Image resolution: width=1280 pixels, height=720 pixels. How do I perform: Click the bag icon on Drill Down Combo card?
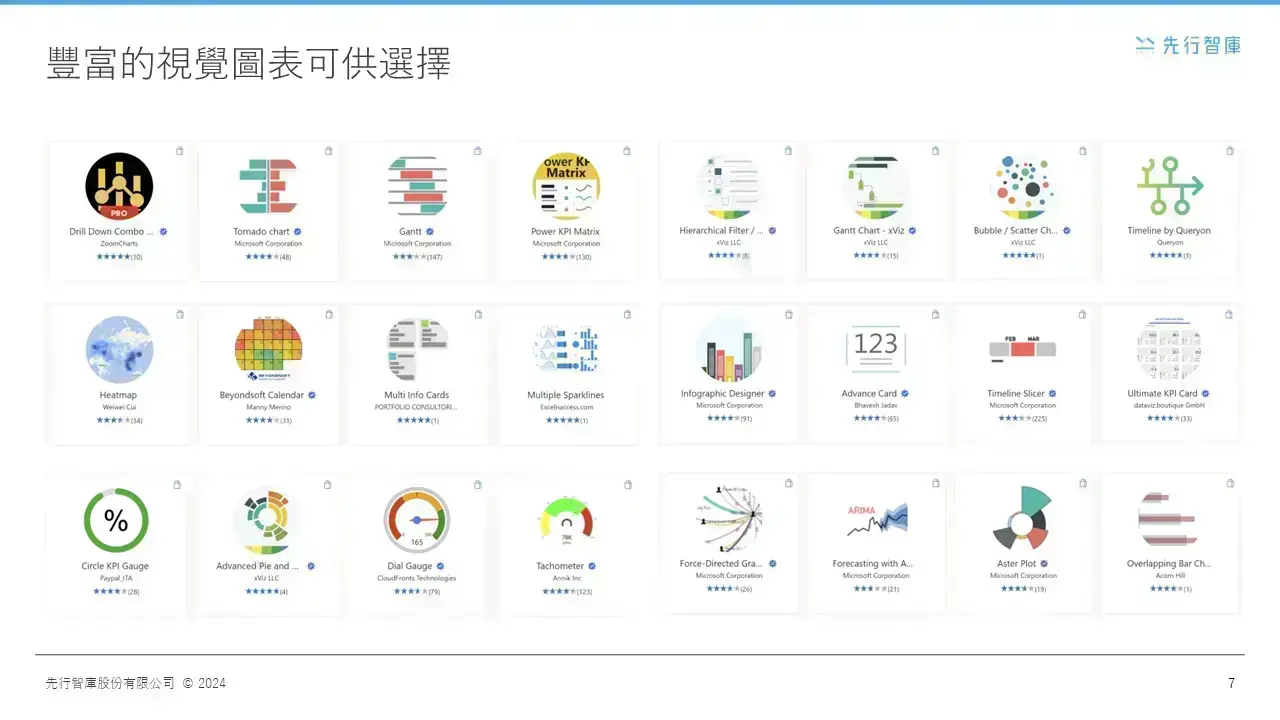point(180,151)
